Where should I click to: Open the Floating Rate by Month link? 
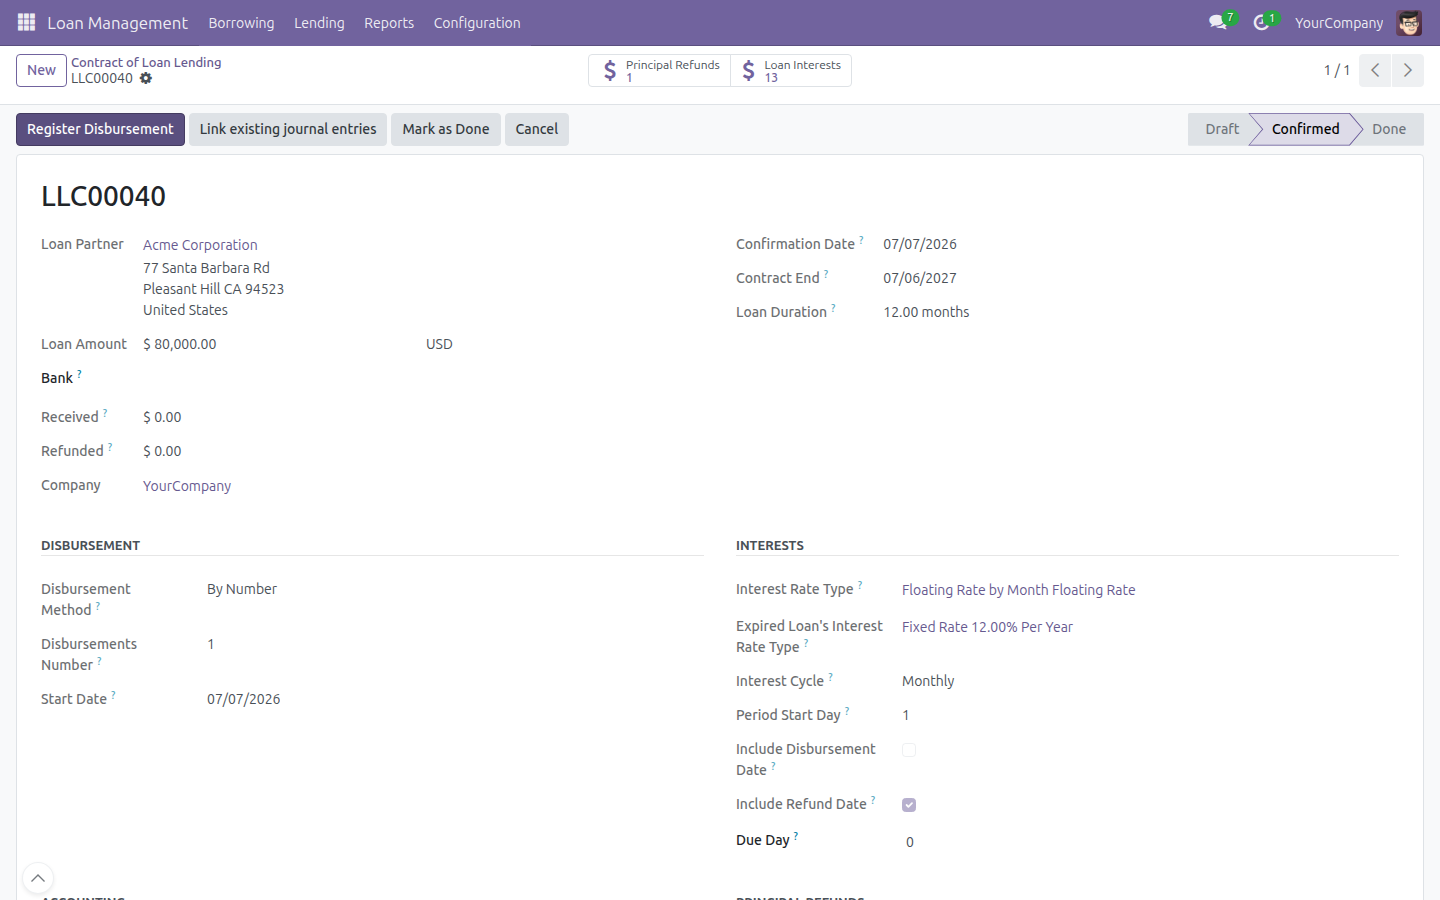tap(1019, 590)
